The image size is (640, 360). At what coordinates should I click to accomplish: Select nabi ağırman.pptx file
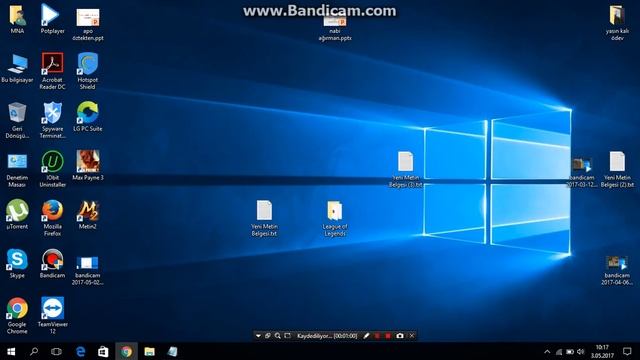coord(335,29)
